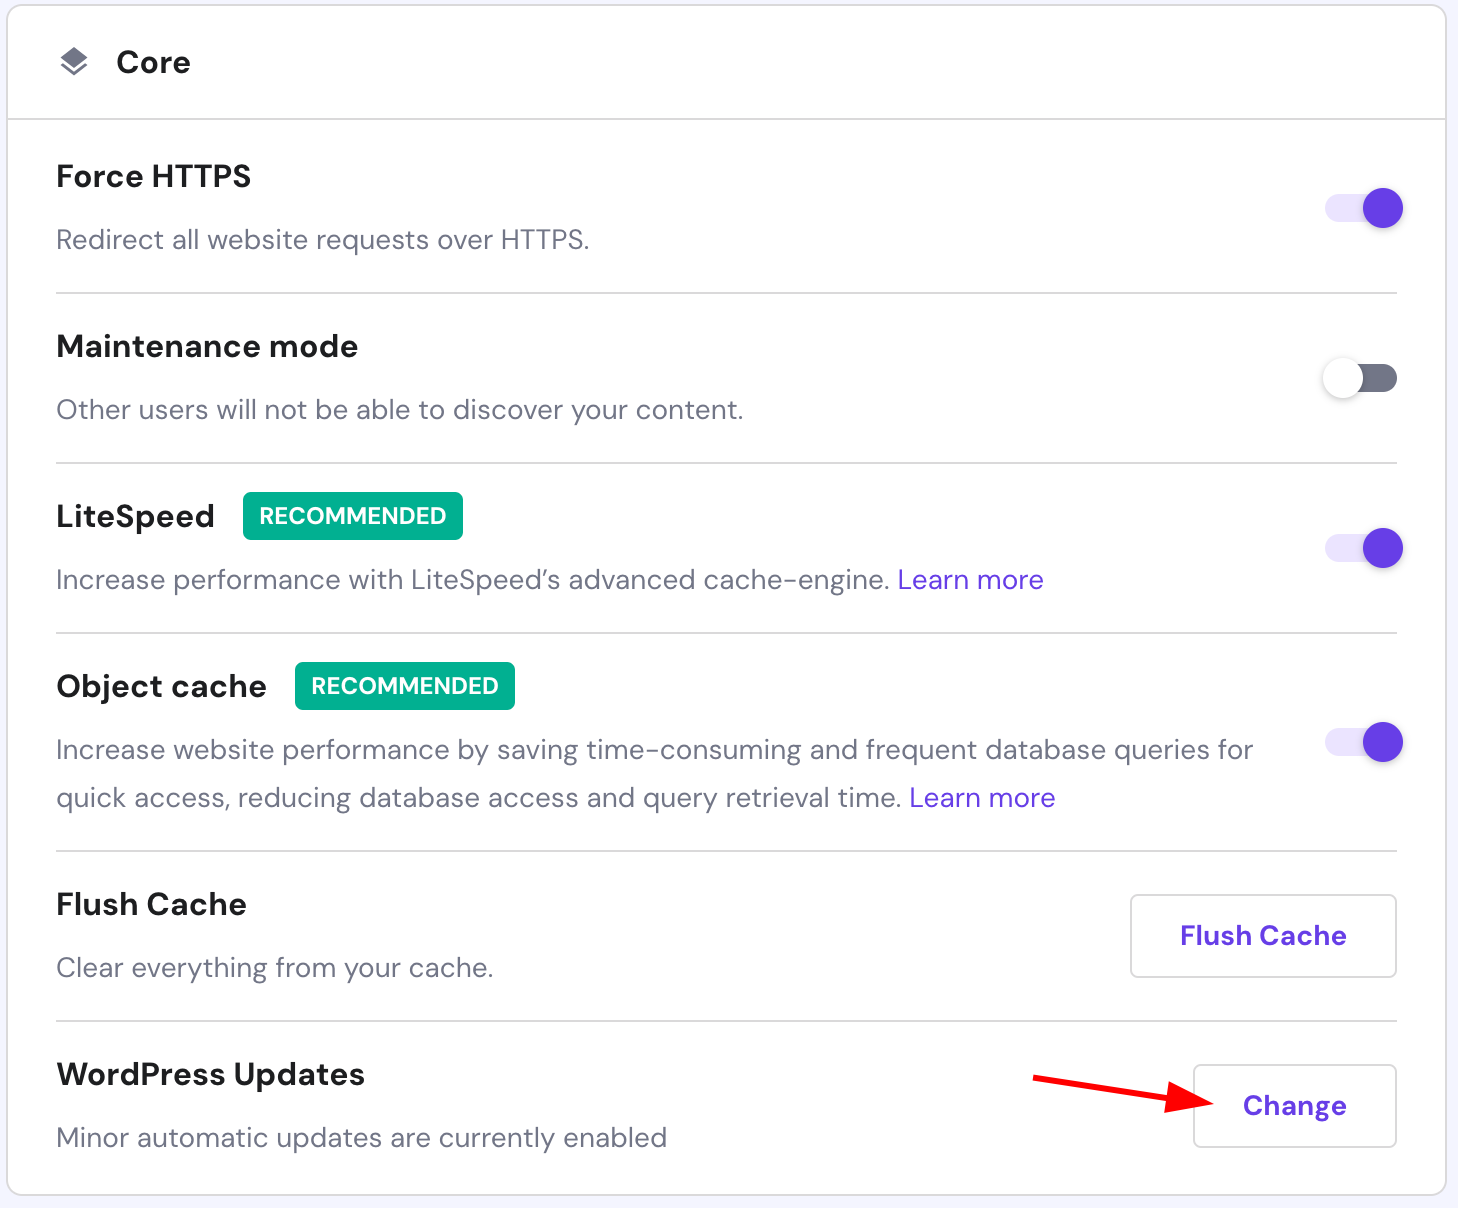Click the RECOMMENDED badge beside Object cache
The image size is (1458, 1208).
coord(404,686)
